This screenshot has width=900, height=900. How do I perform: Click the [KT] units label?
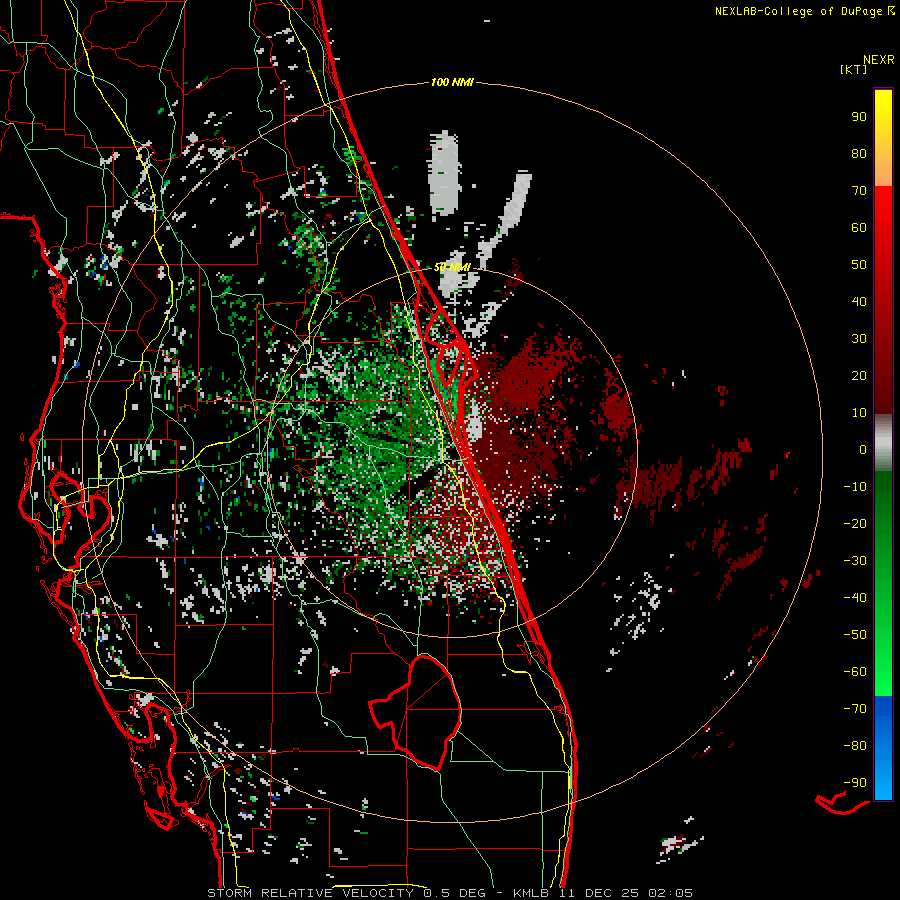pyautogui.click(x=854, y=69)
